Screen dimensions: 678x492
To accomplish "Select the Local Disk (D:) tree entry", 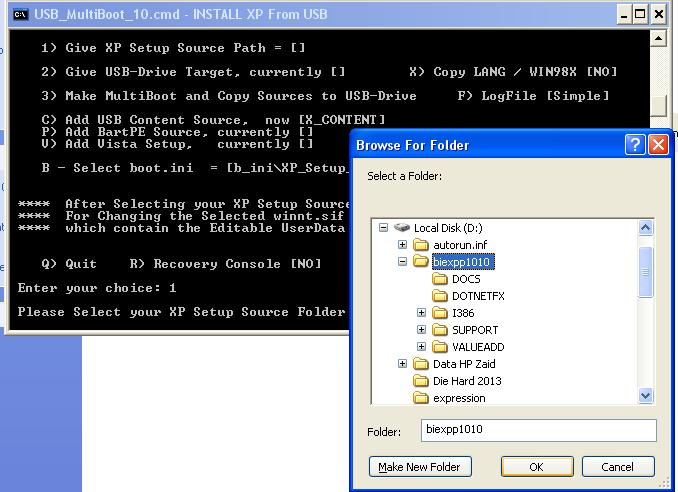I will 448,228.
